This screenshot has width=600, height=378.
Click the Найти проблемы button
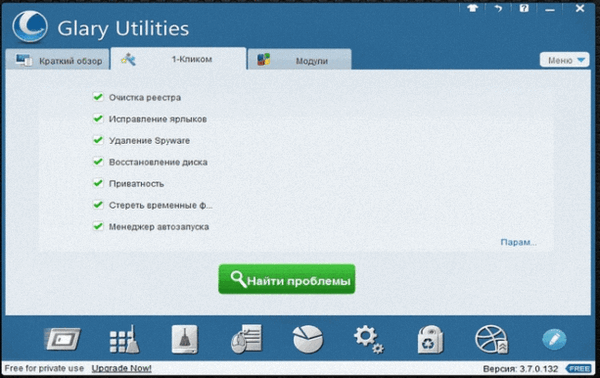click(287, 279)
